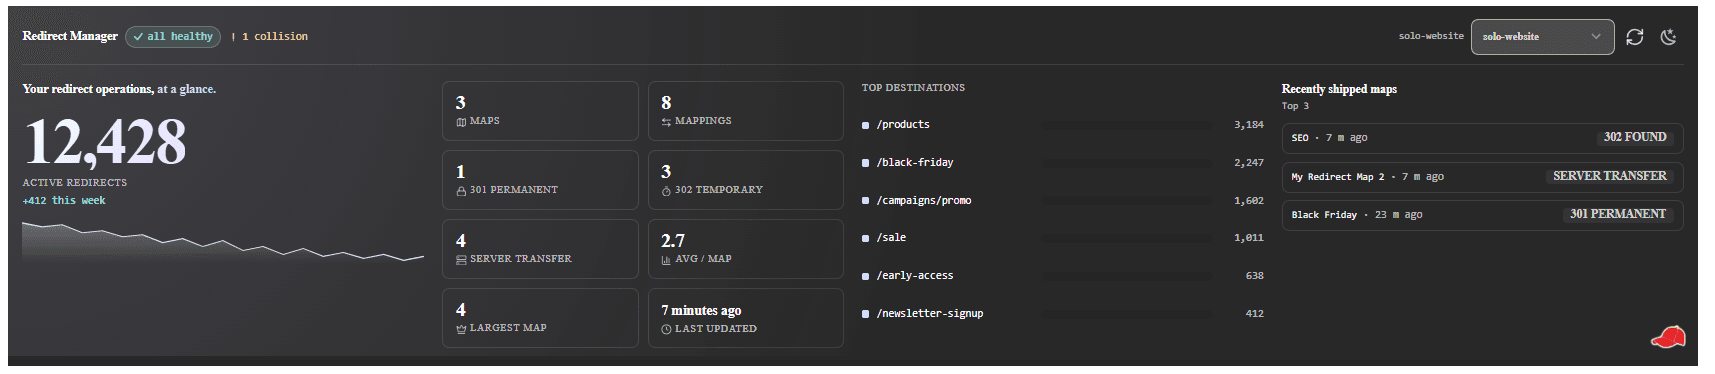Click the 12,428 active redirects figure

(x=105, y=142)
